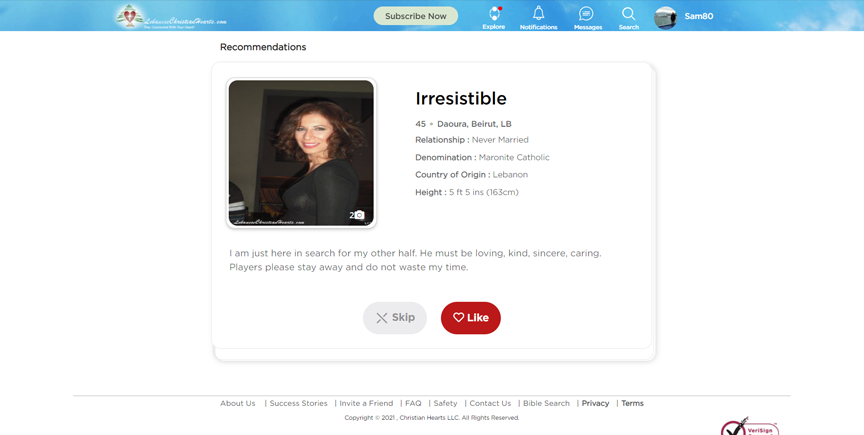Click the Sam80 profile avatar
This screenshot has width=864, height=435.
(665, 18)
